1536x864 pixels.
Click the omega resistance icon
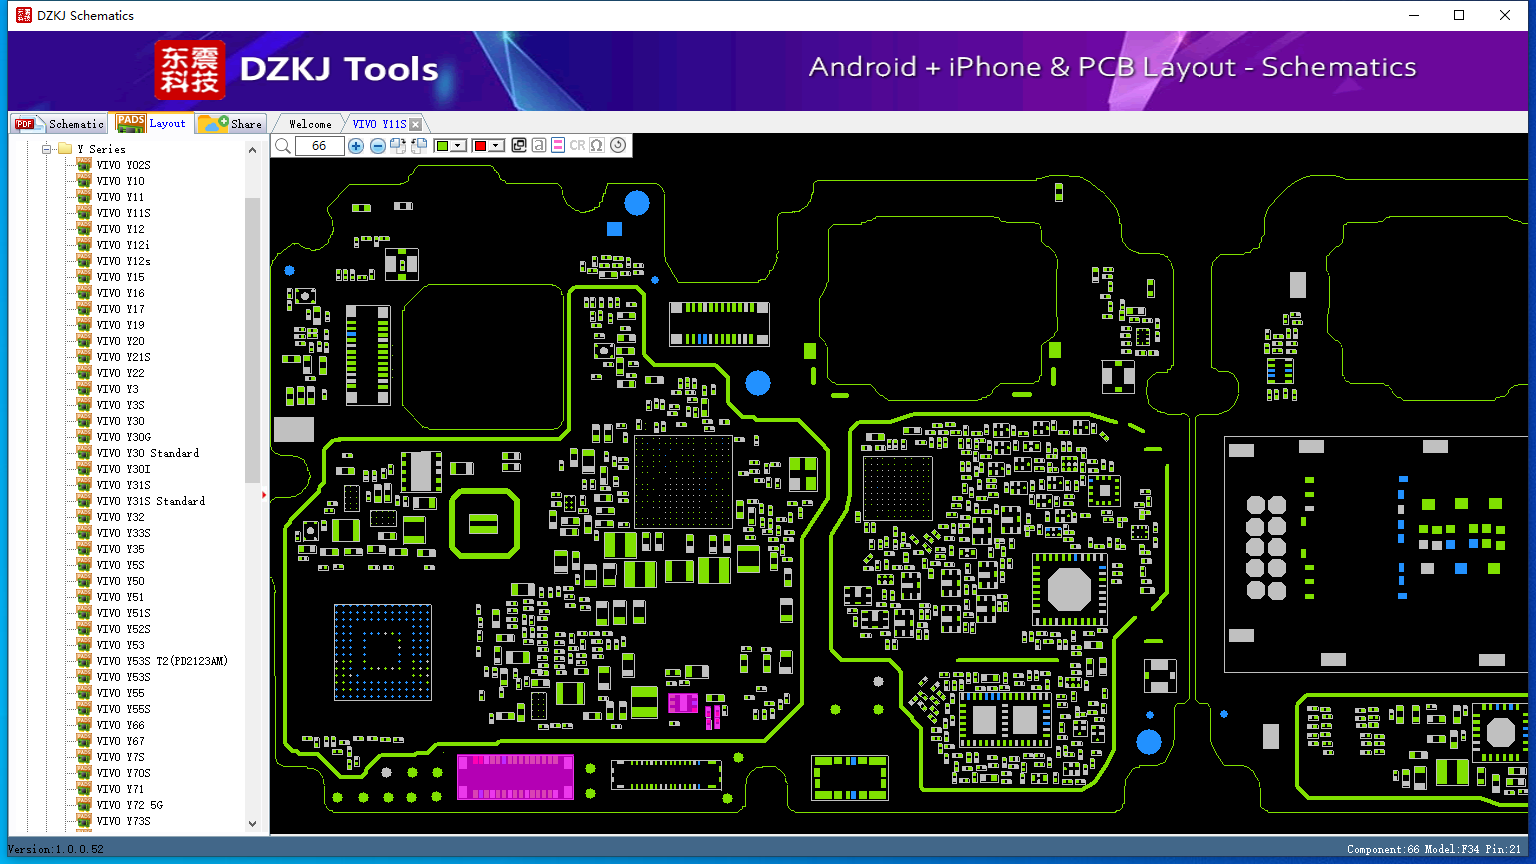[597, 145]
